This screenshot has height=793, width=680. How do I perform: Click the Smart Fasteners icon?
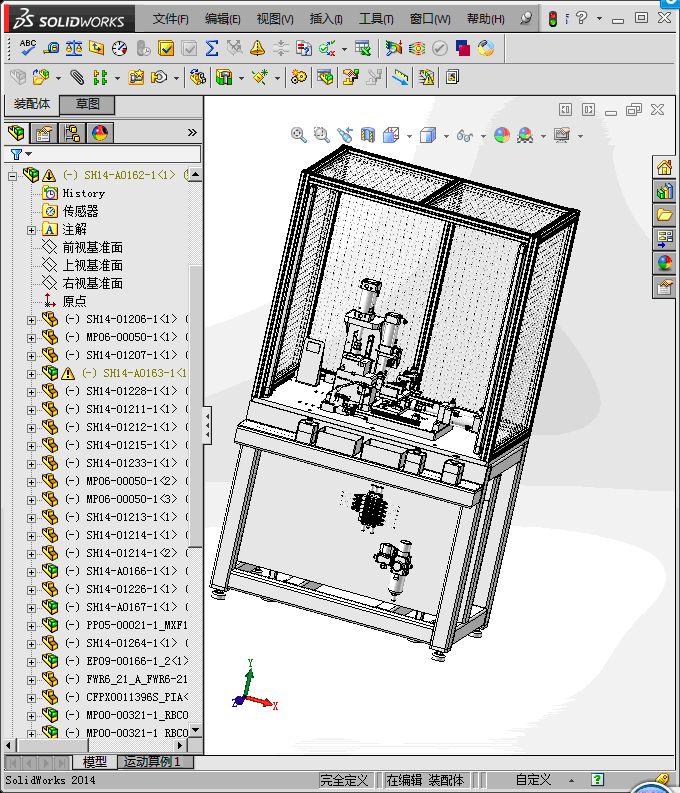pyautogui.click(x=136, y=77)
